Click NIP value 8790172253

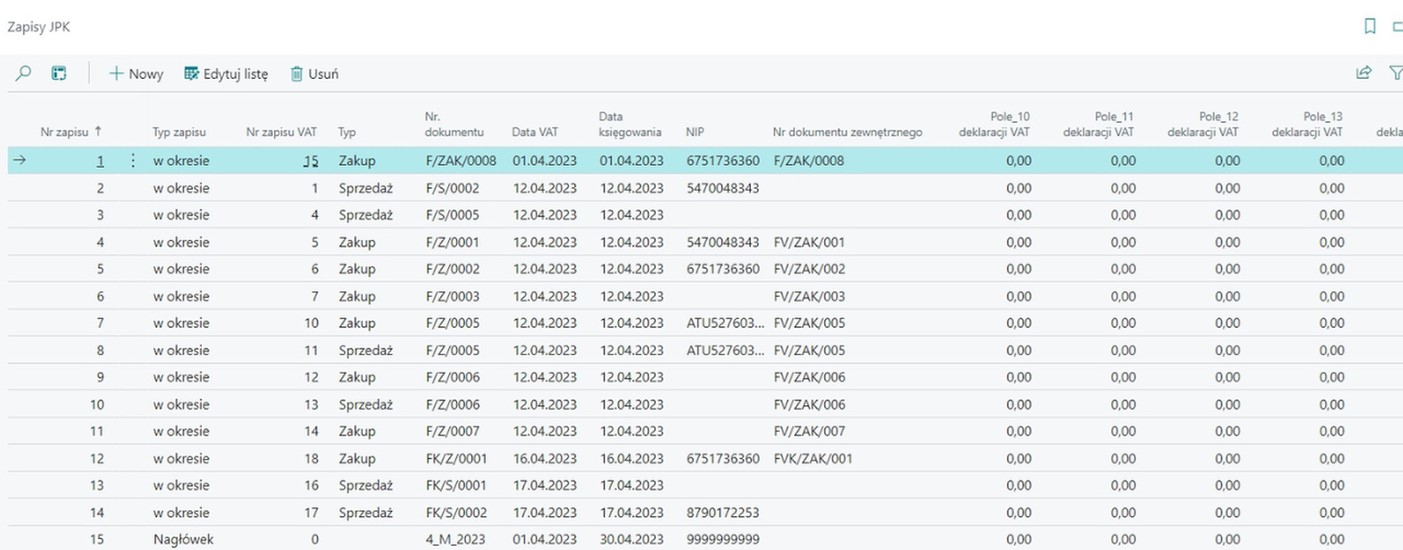723,512
